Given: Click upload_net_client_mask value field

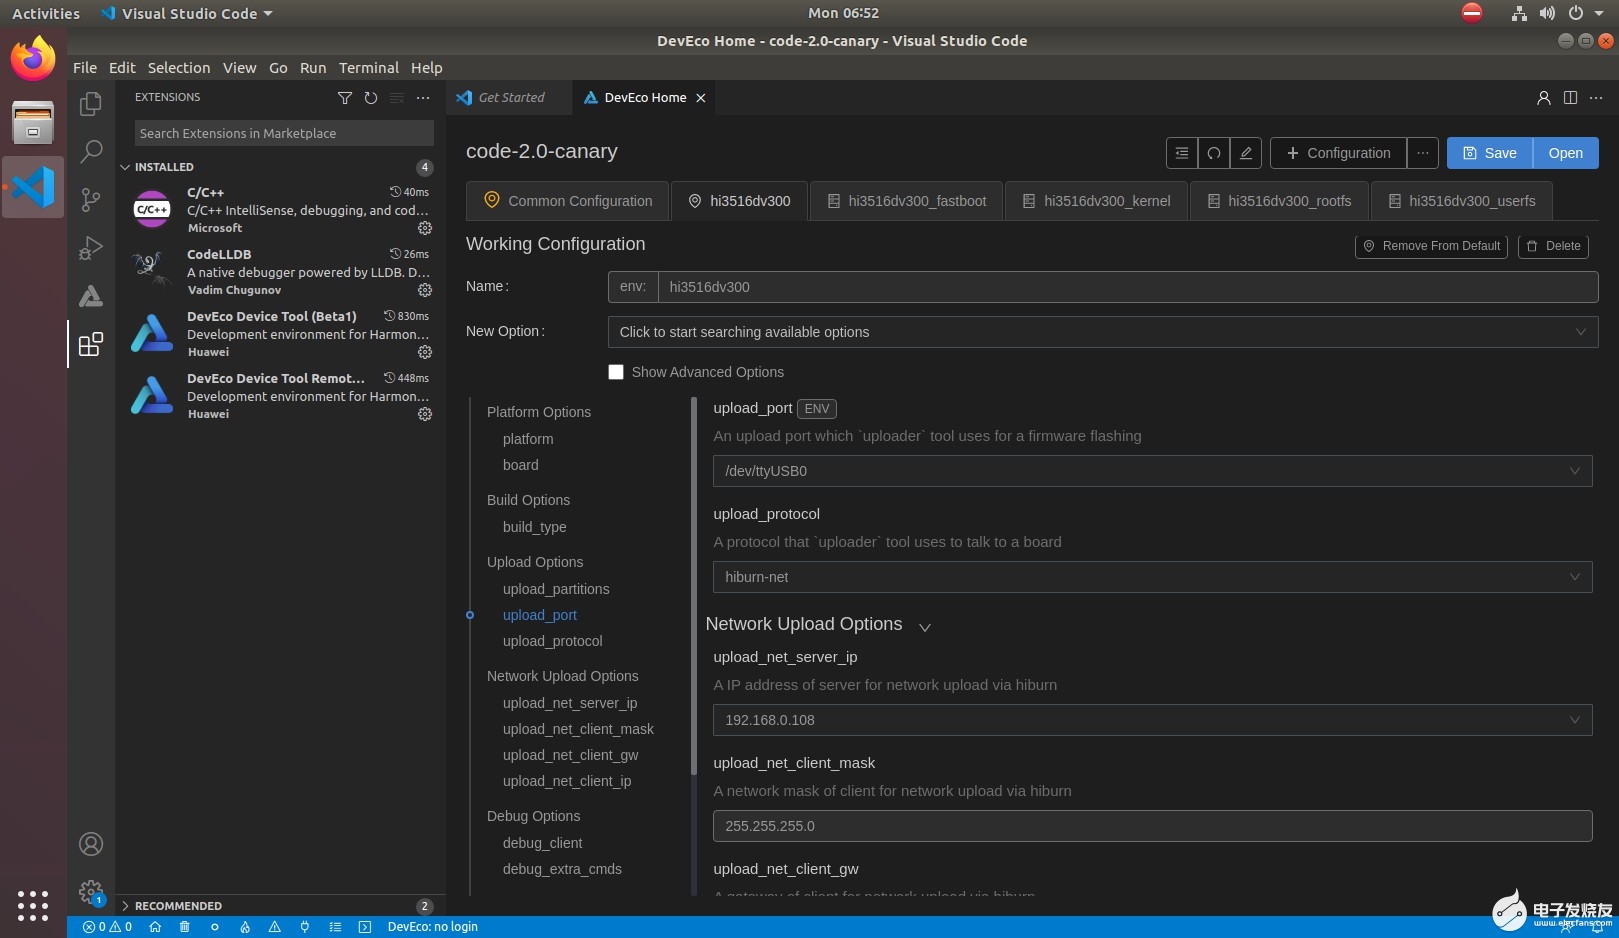Looking at the screenshot, I should (1152, 826).
